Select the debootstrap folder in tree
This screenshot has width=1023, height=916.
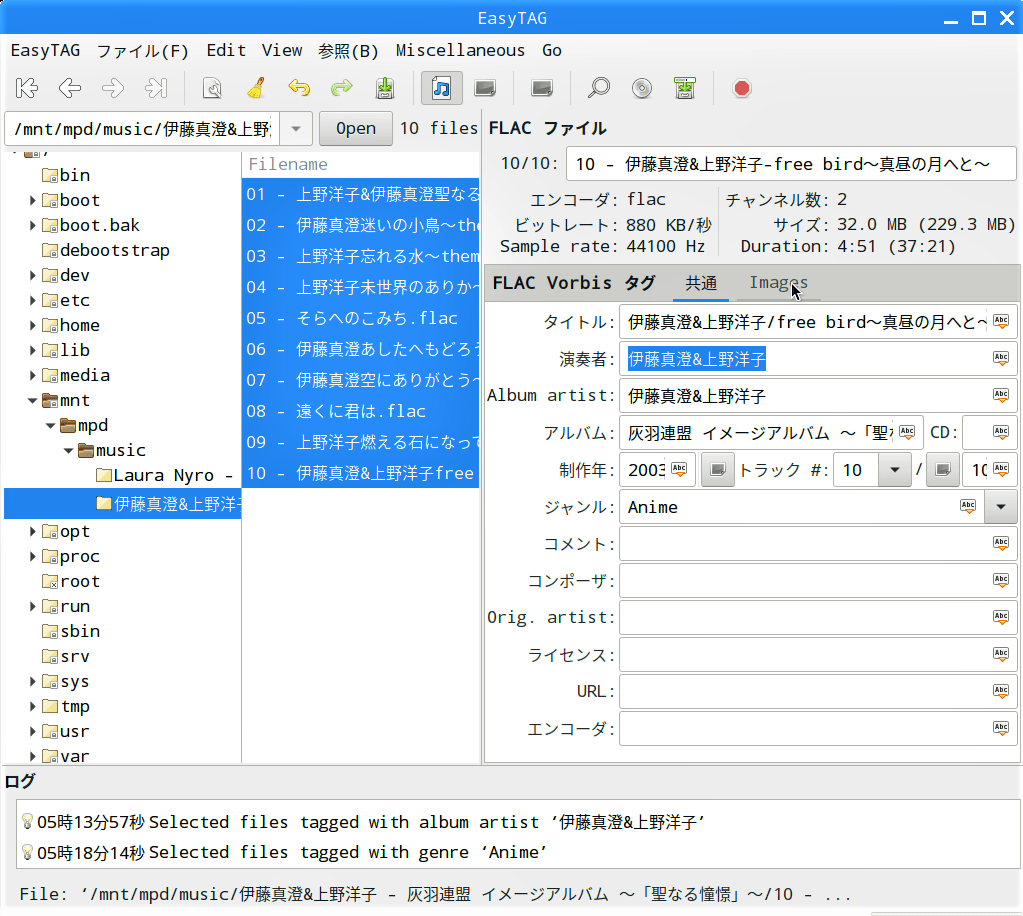click(114, 251)
